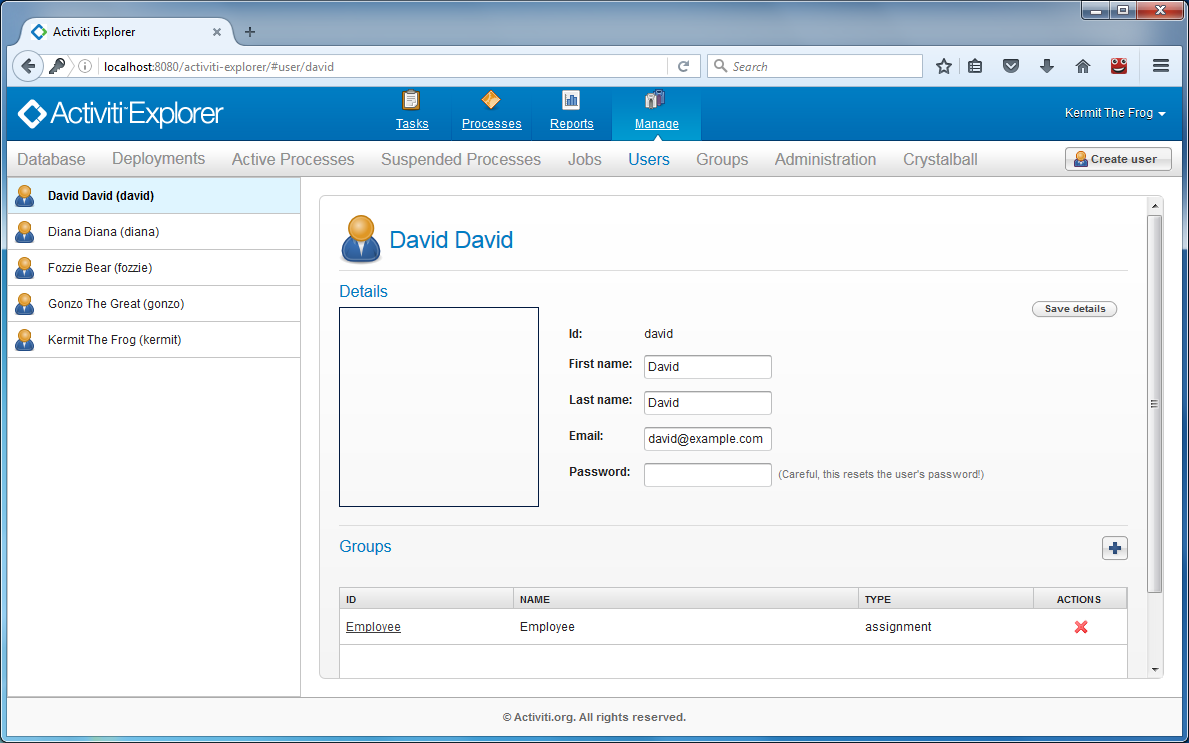Click the Firefox home icon
1189x743 pixels.
click(x=1082, y=66)
